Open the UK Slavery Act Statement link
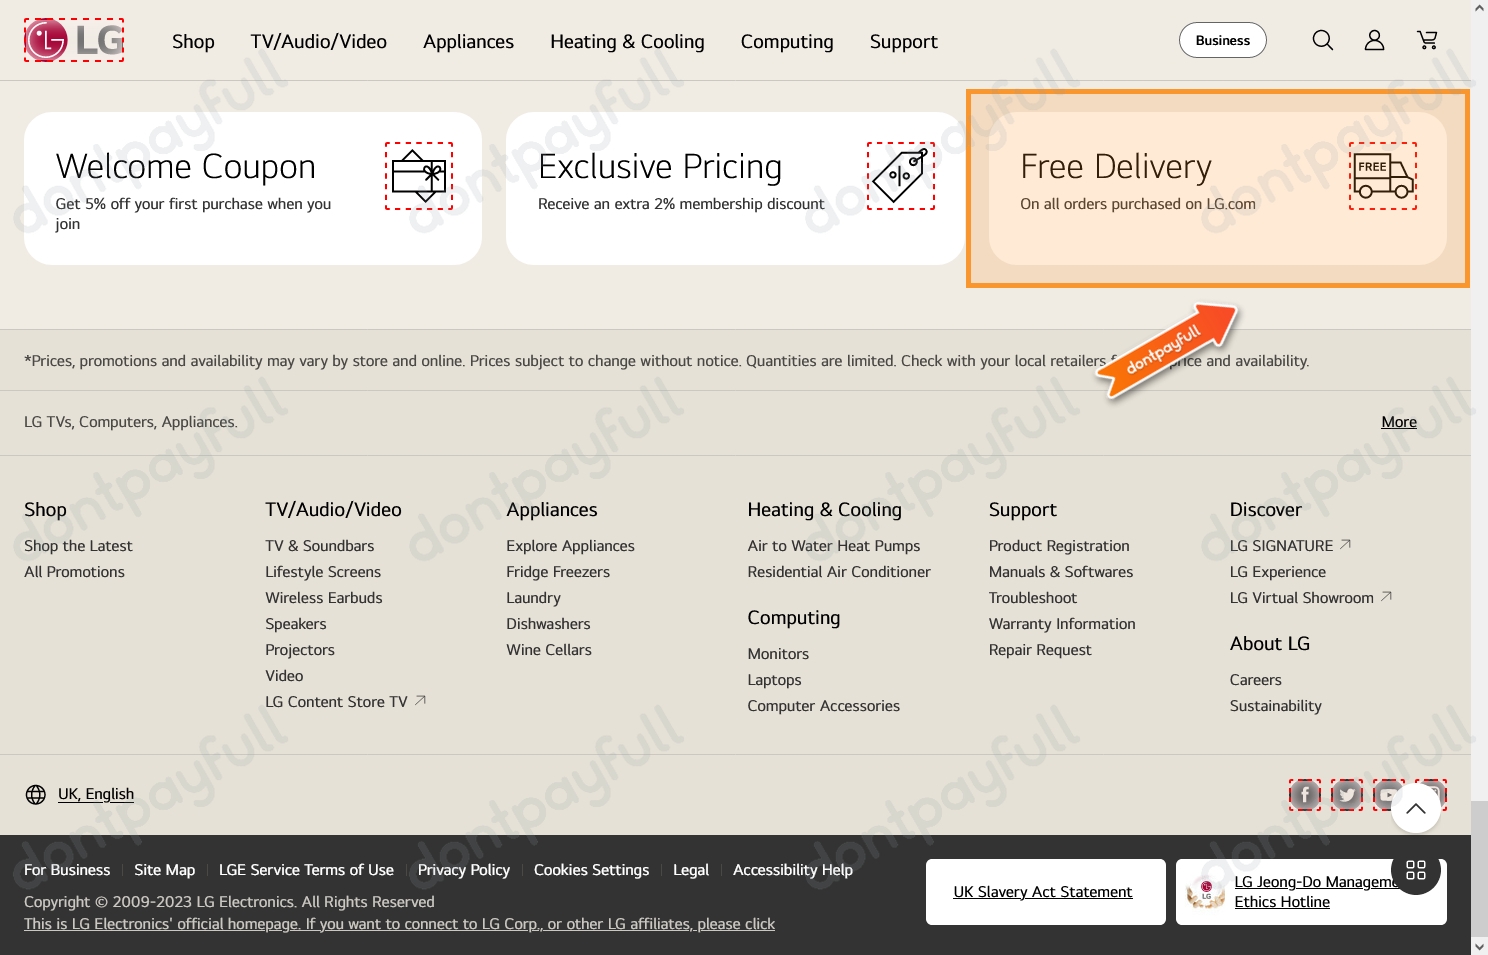Viewport: 1488px width, 955px height. point(1042,892)
